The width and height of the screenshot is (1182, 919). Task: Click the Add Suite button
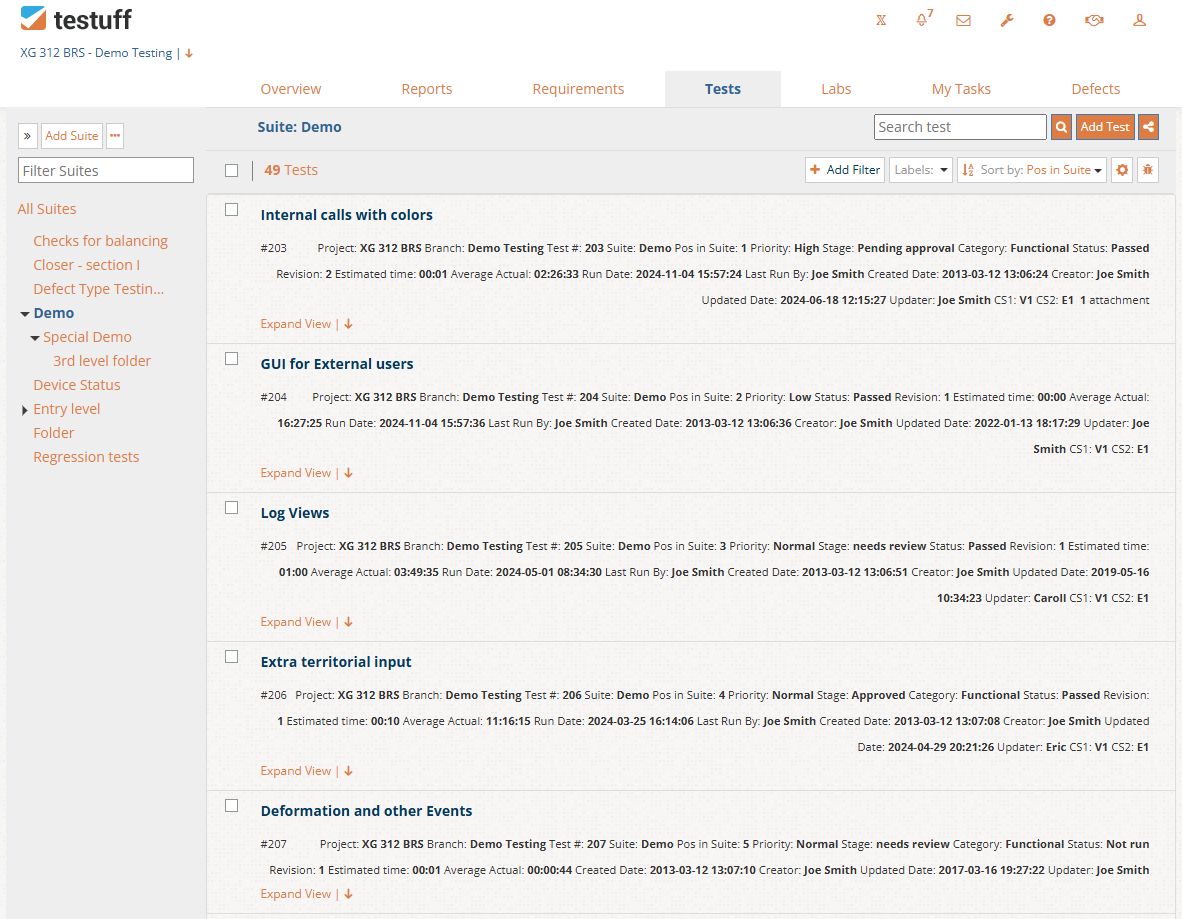click(x=72, y=136)
